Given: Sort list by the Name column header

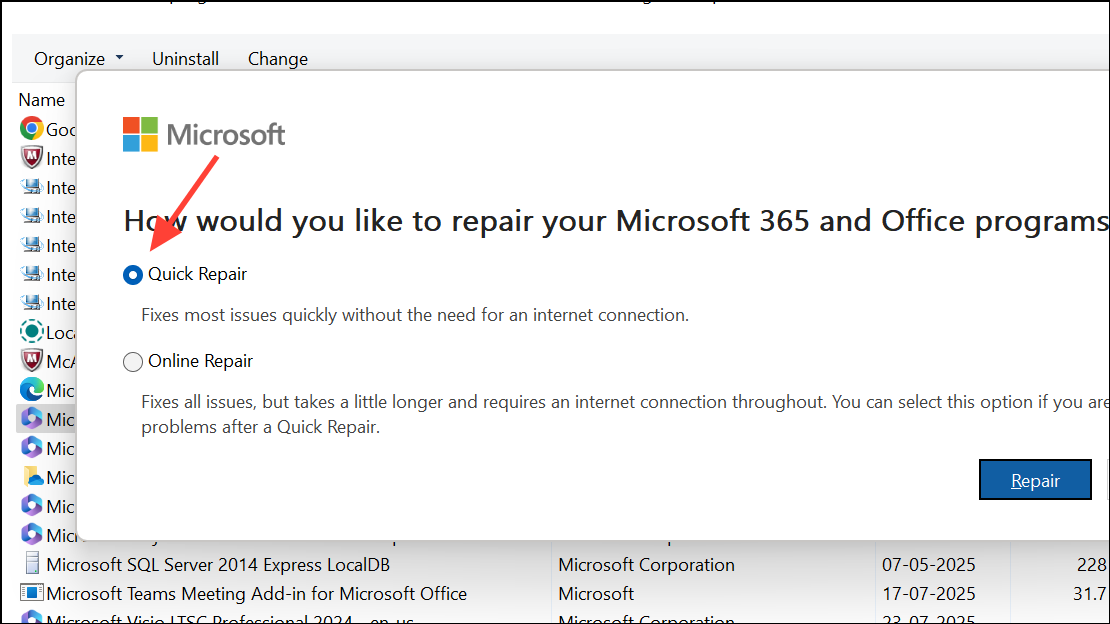Looking at the screenshot, I should tap(42, 100).
